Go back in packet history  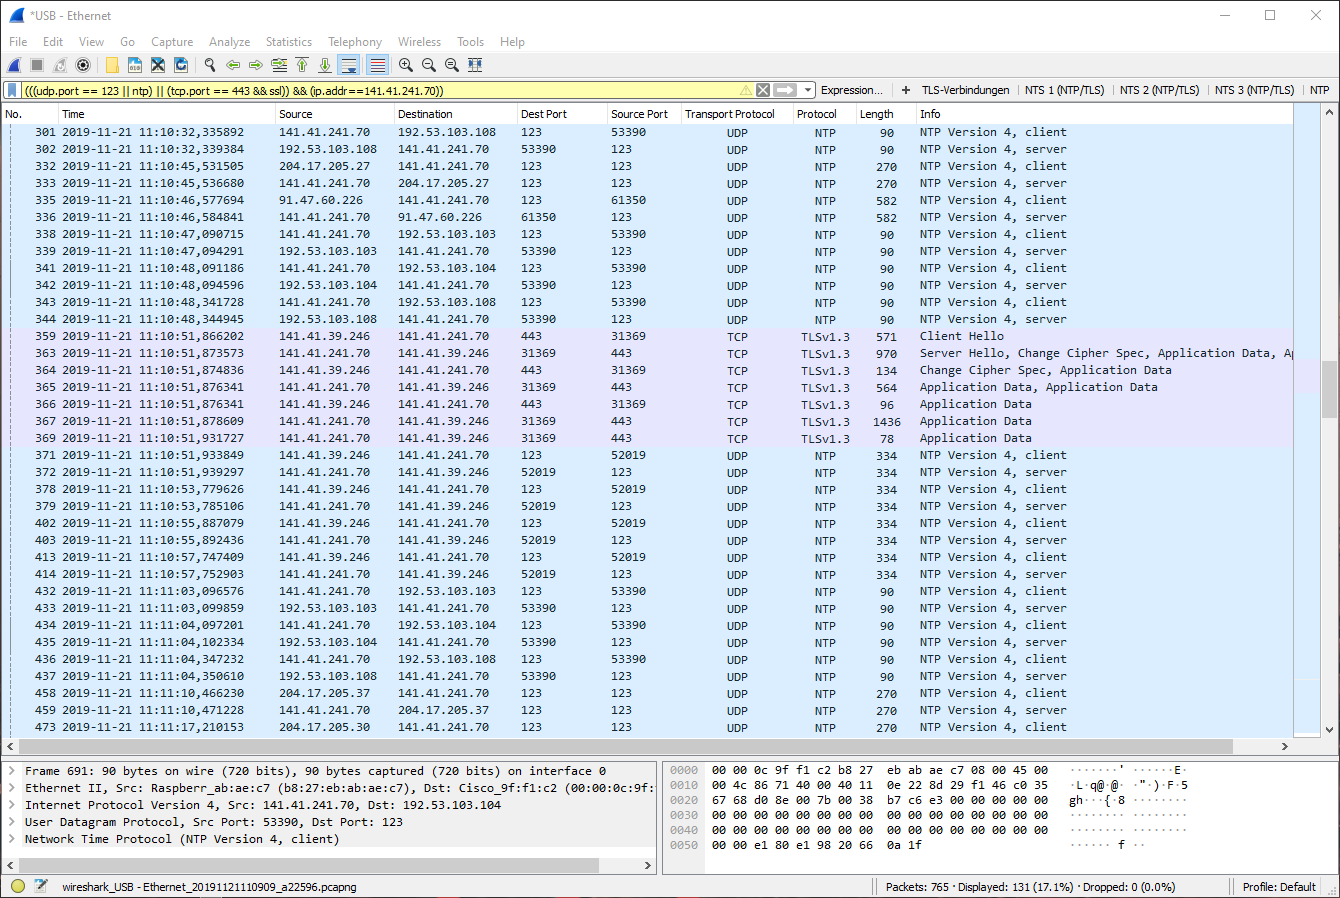[233, 65]
